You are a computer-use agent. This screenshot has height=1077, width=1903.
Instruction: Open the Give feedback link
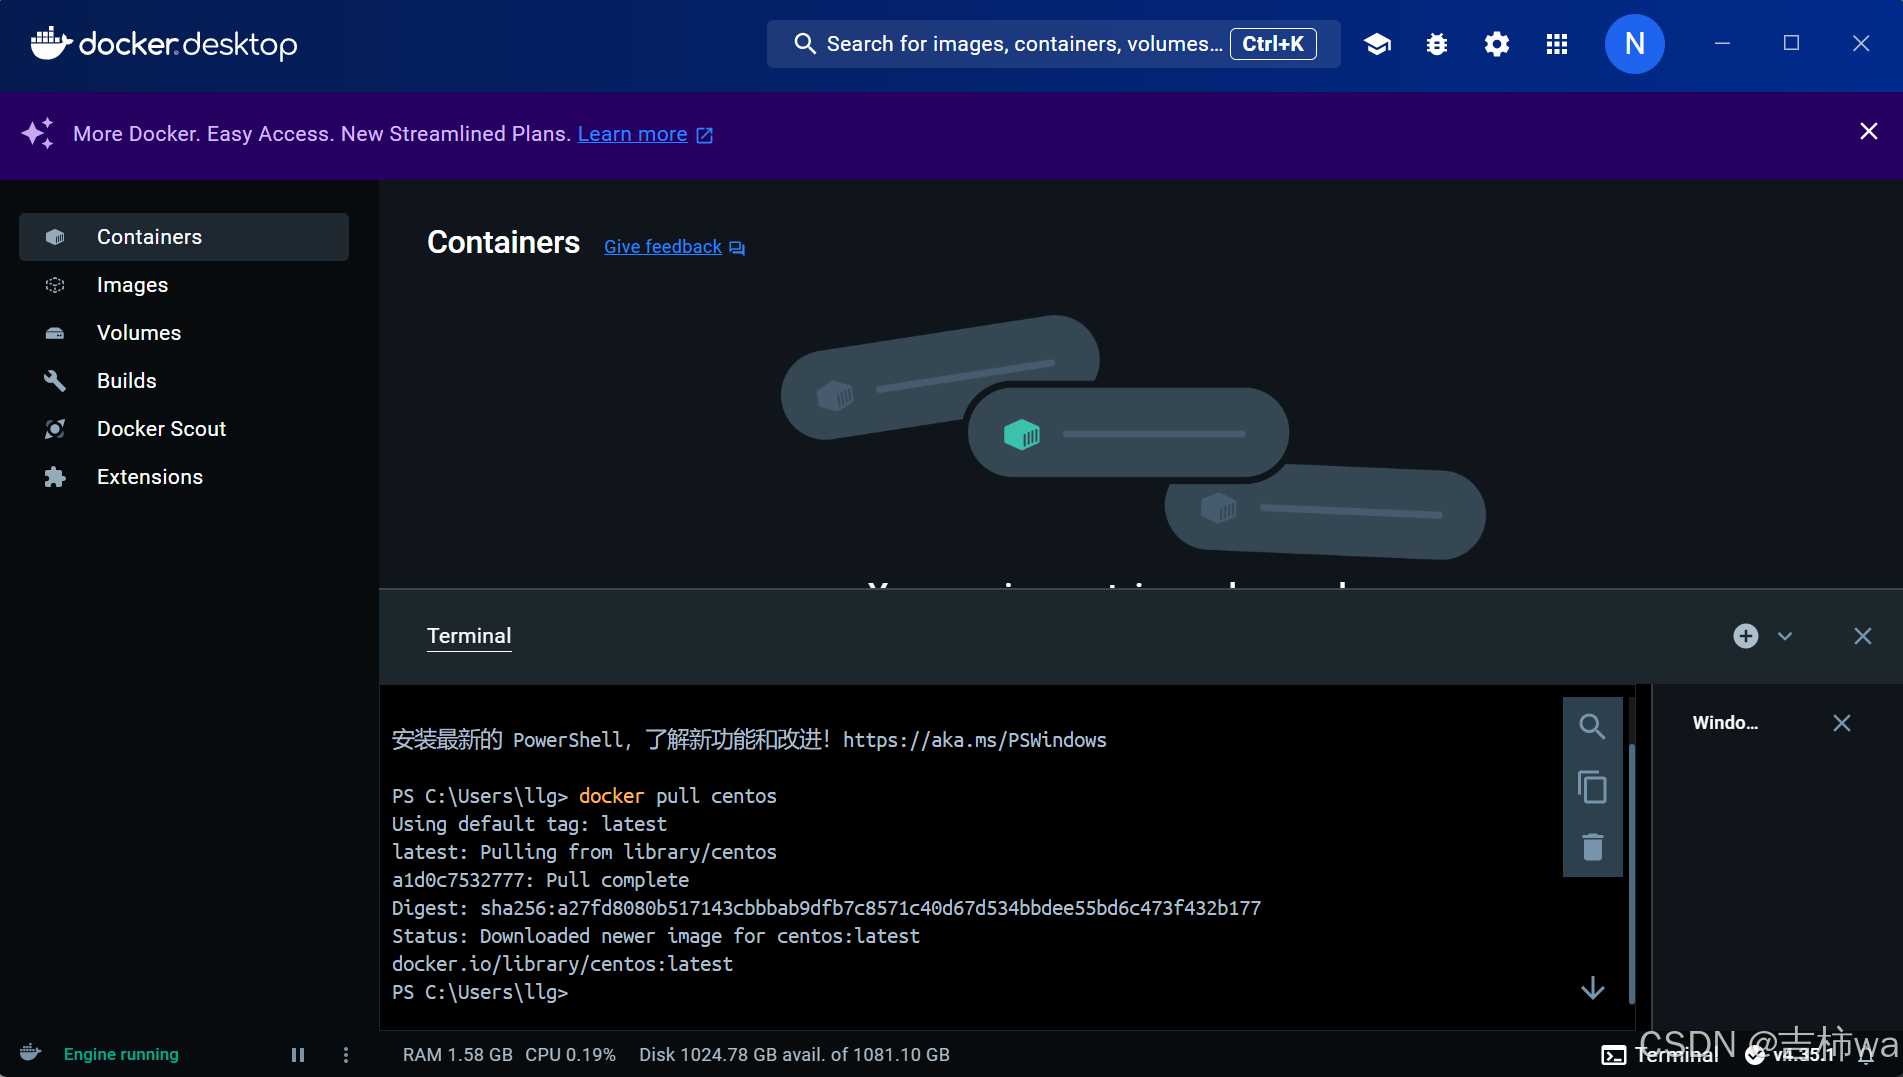tap(674, 247)
